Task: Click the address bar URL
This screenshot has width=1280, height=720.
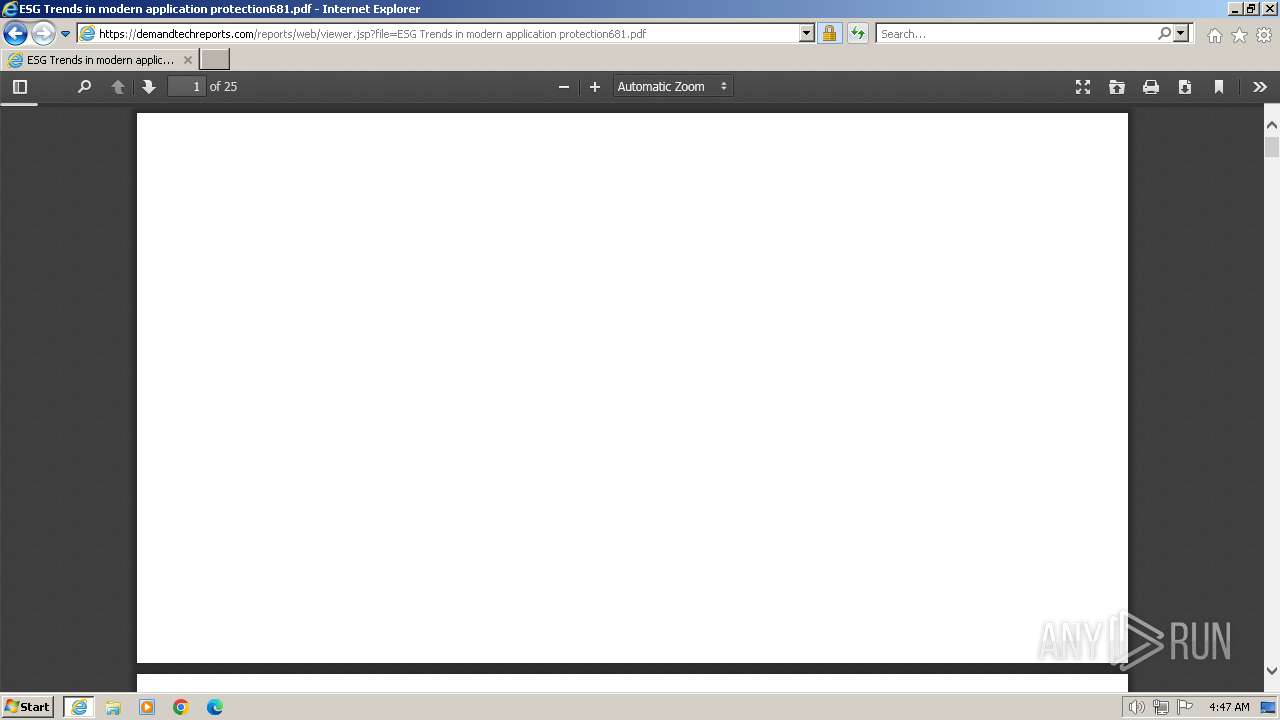Action: (372, 34)
